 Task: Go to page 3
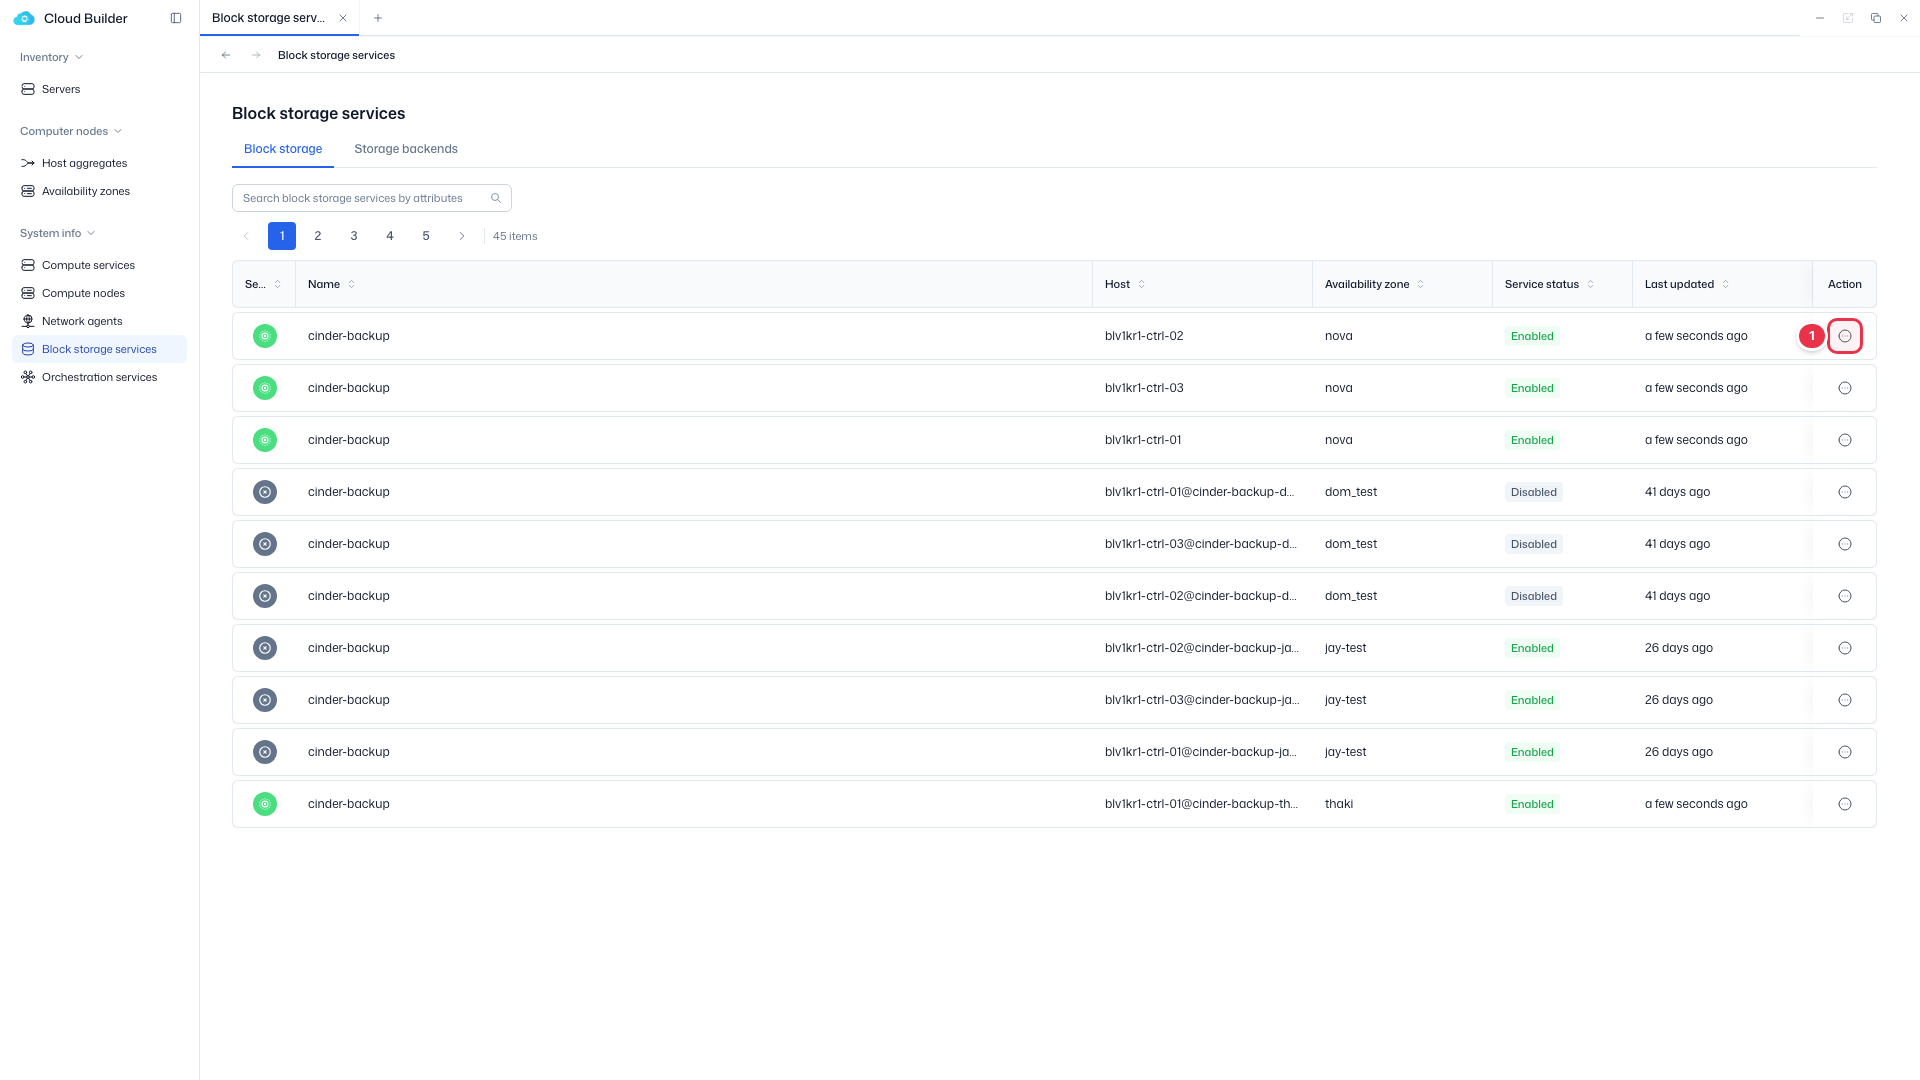354,236
